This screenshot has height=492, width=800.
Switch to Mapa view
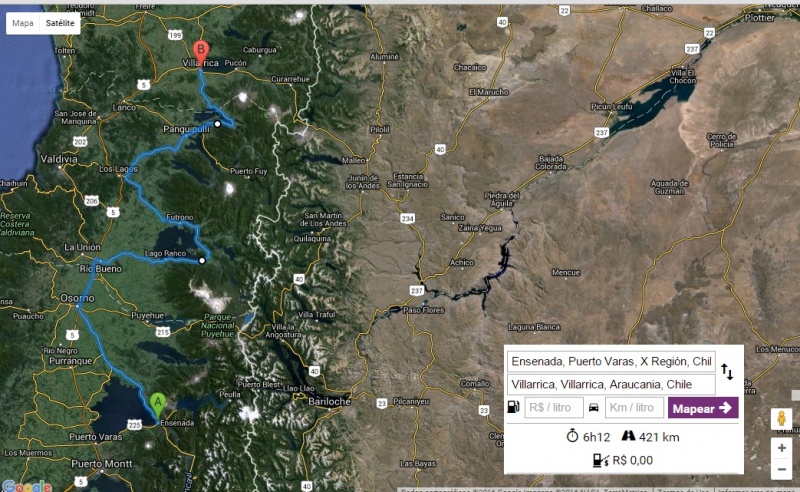[22, 23]
